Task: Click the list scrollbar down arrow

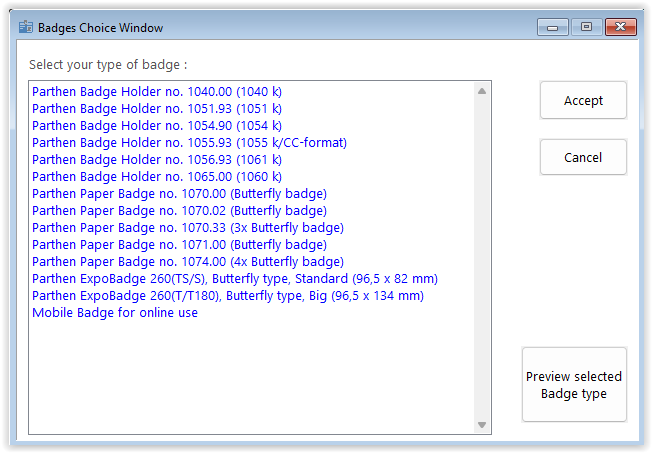Action: 482,425
